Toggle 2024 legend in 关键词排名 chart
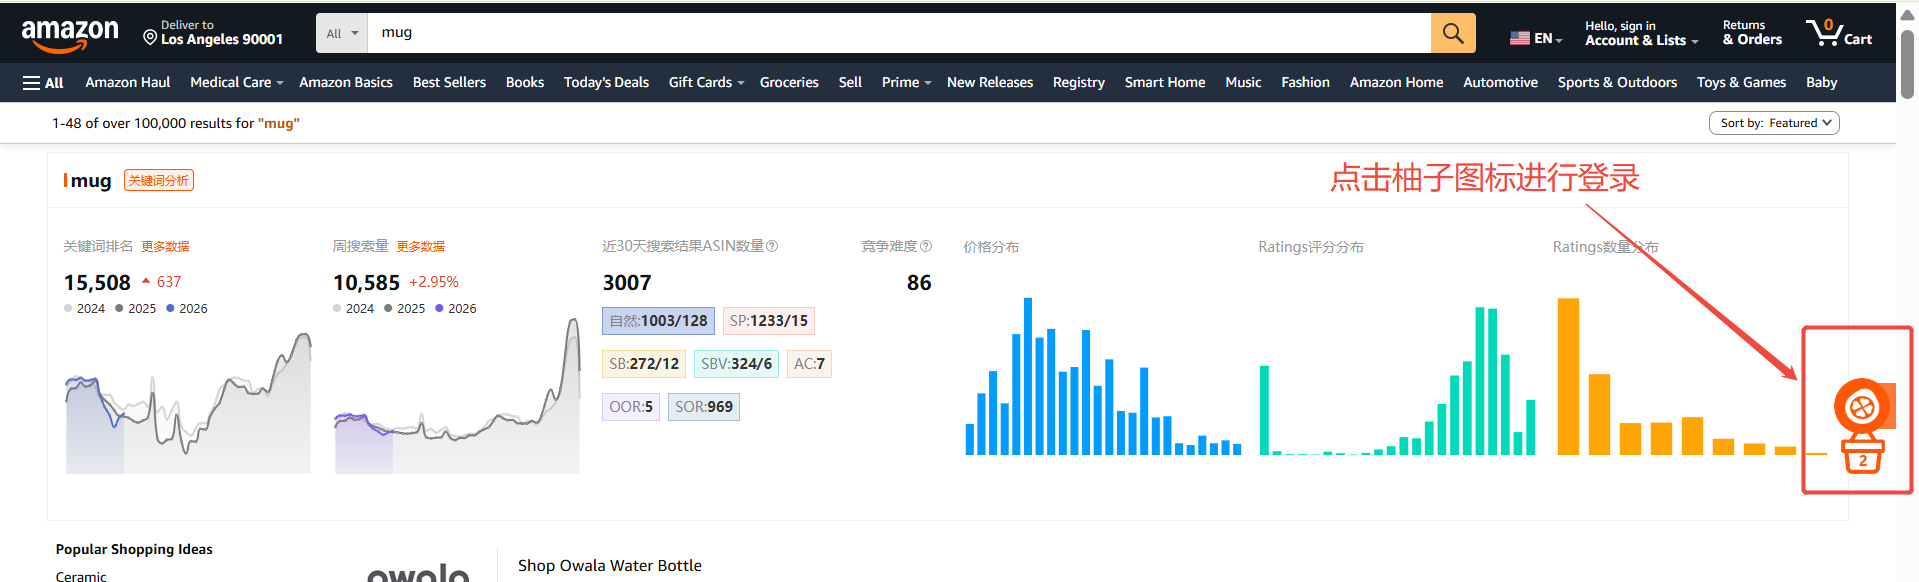 point(84,308)
